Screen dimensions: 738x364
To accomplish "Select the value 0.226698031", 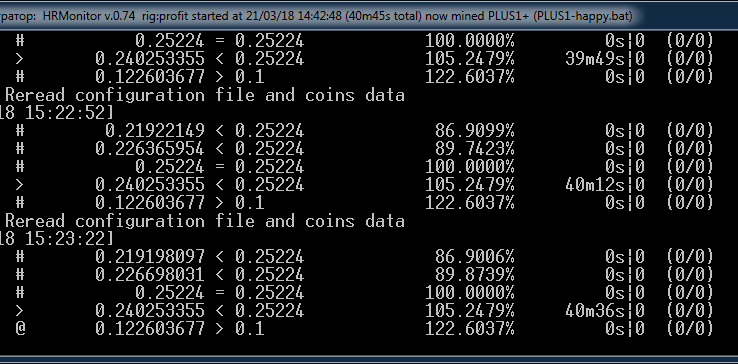I will click(150, 275).
